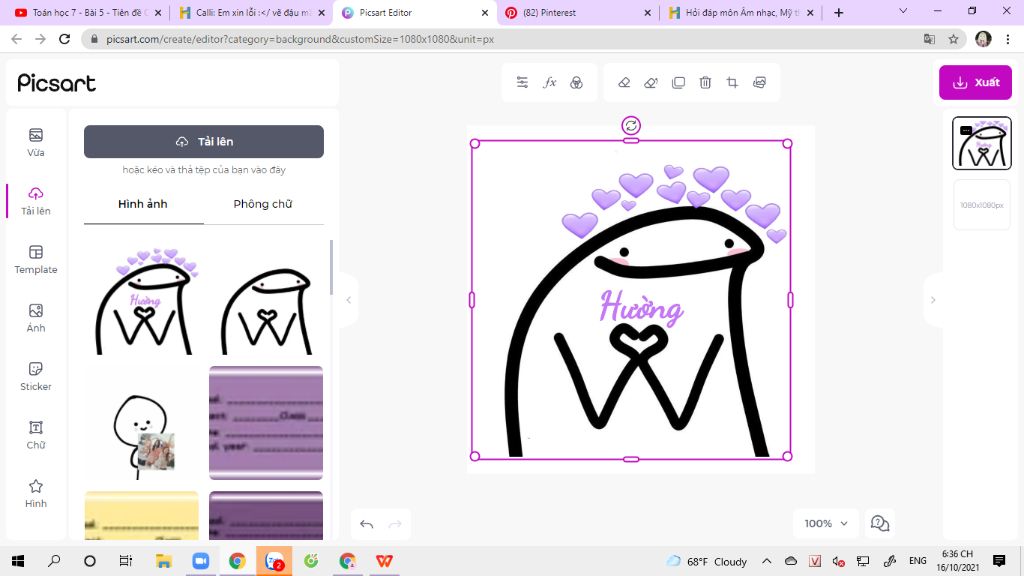The image size is (1024, 576).
Task: Select the Crop tool
Action: tap(732, 82)
